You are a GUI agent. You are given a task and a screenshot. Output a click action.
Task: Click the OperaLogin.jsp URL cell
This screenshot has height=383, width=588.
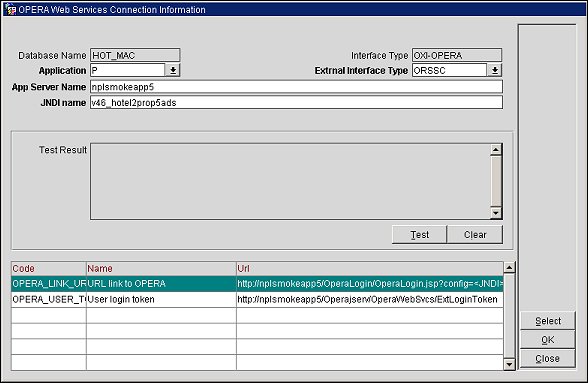pyautogui.click(x=370, y=284)
